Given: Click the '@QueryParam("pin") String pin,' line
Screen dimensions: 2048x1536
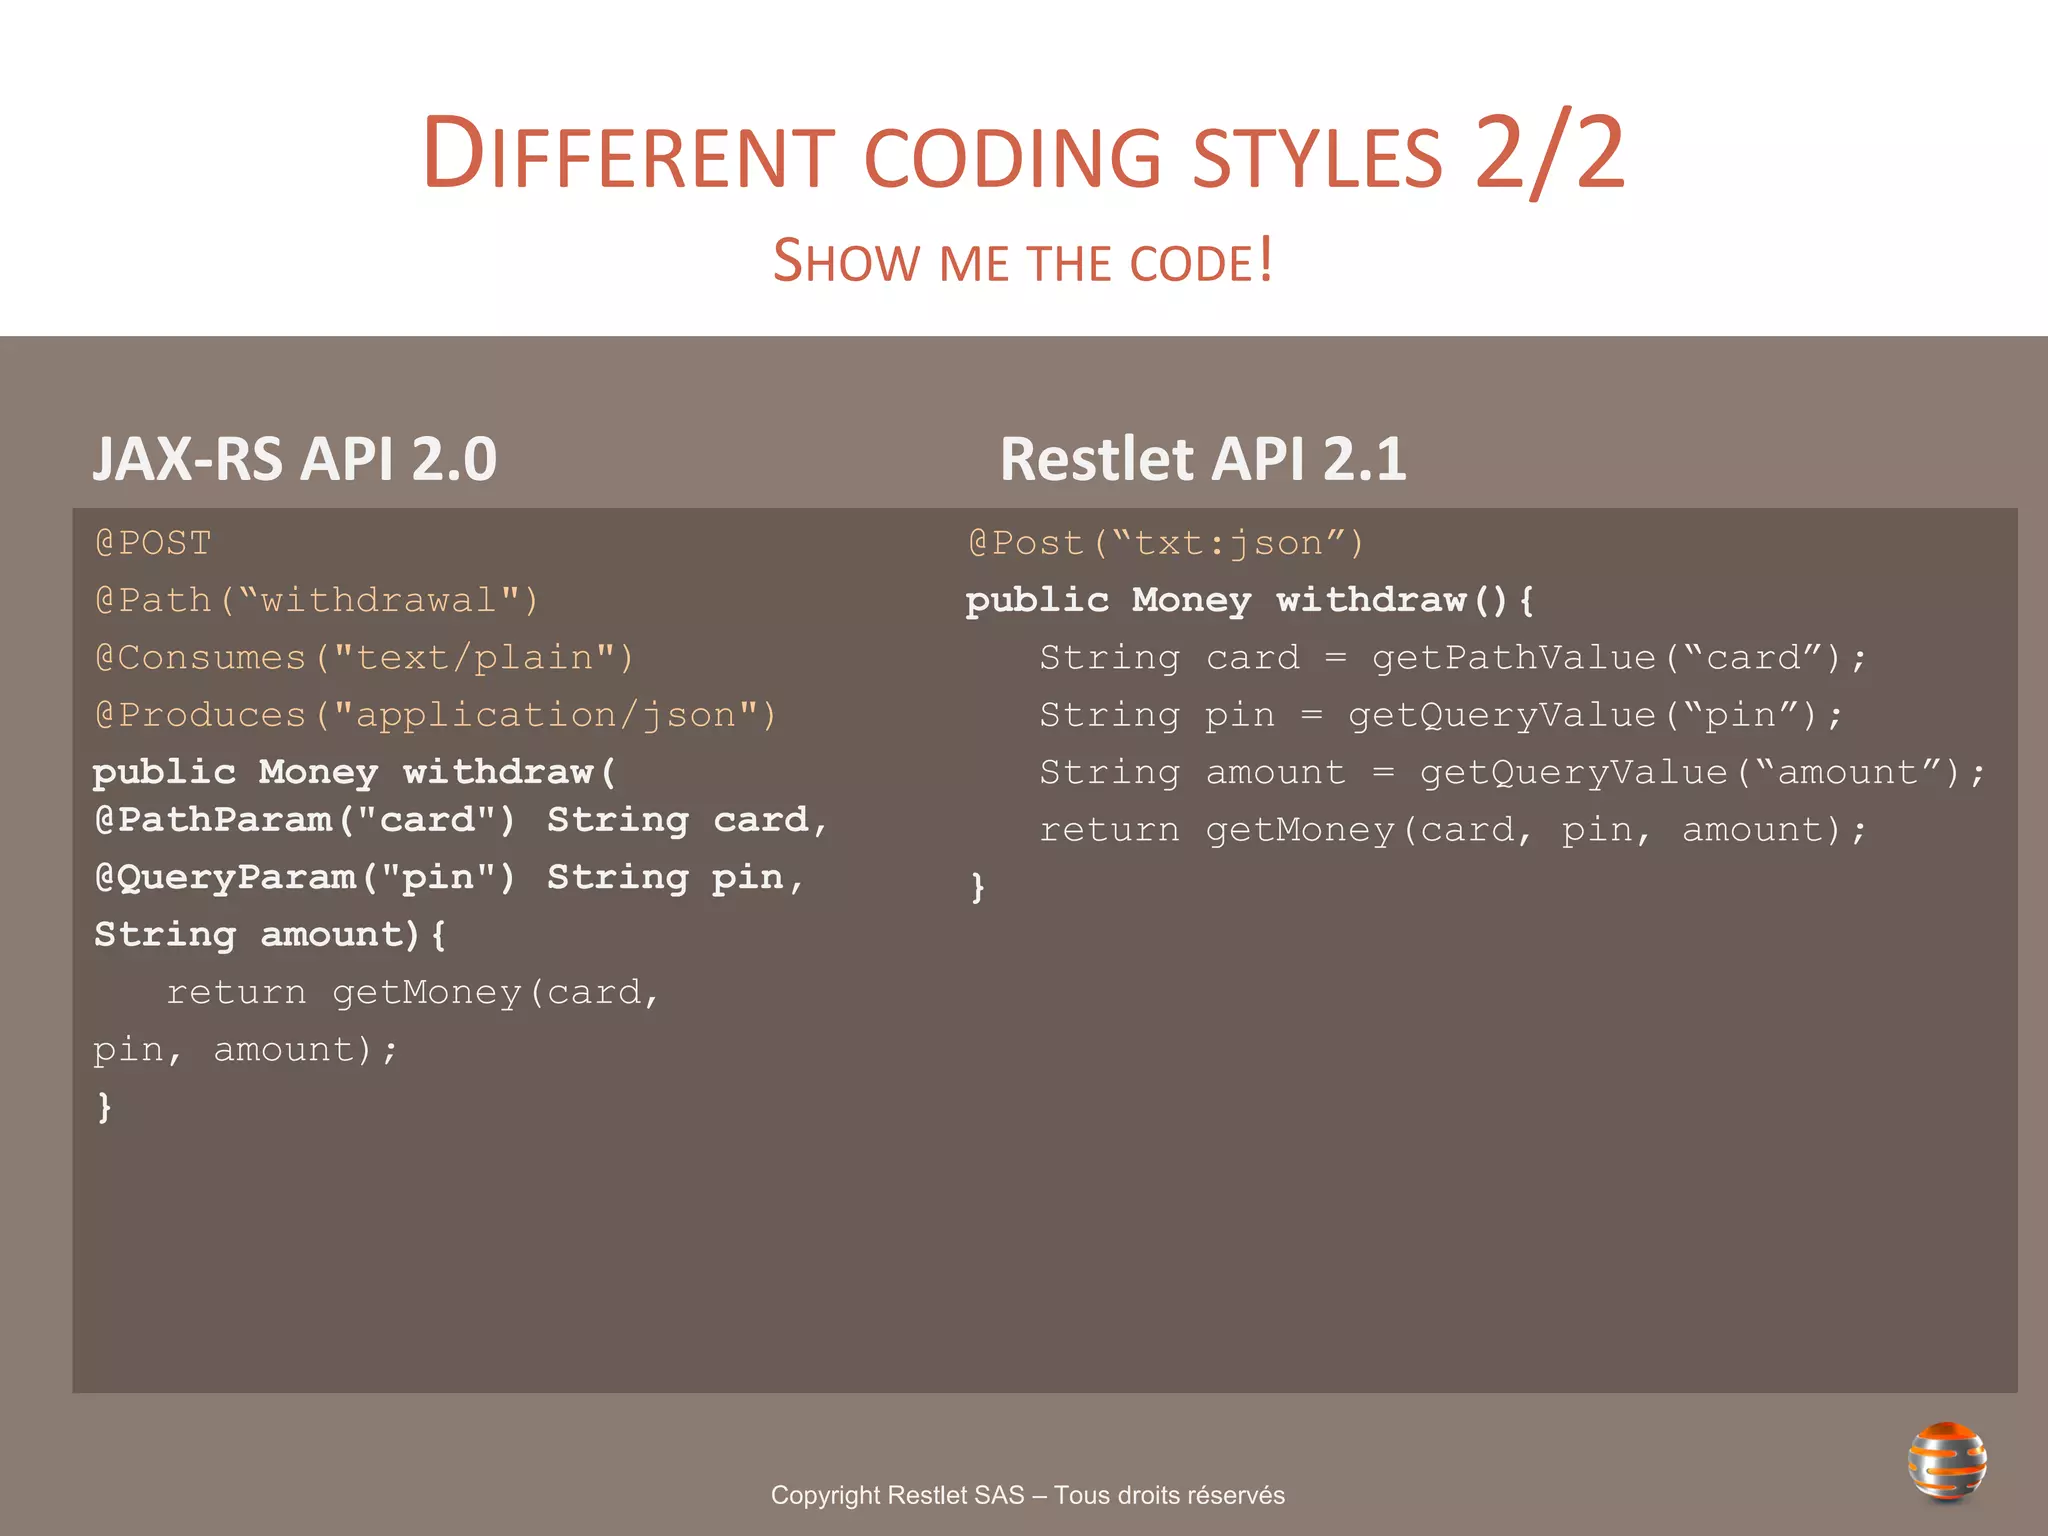Looking at the screenshot, I should [x=449, y=877].
